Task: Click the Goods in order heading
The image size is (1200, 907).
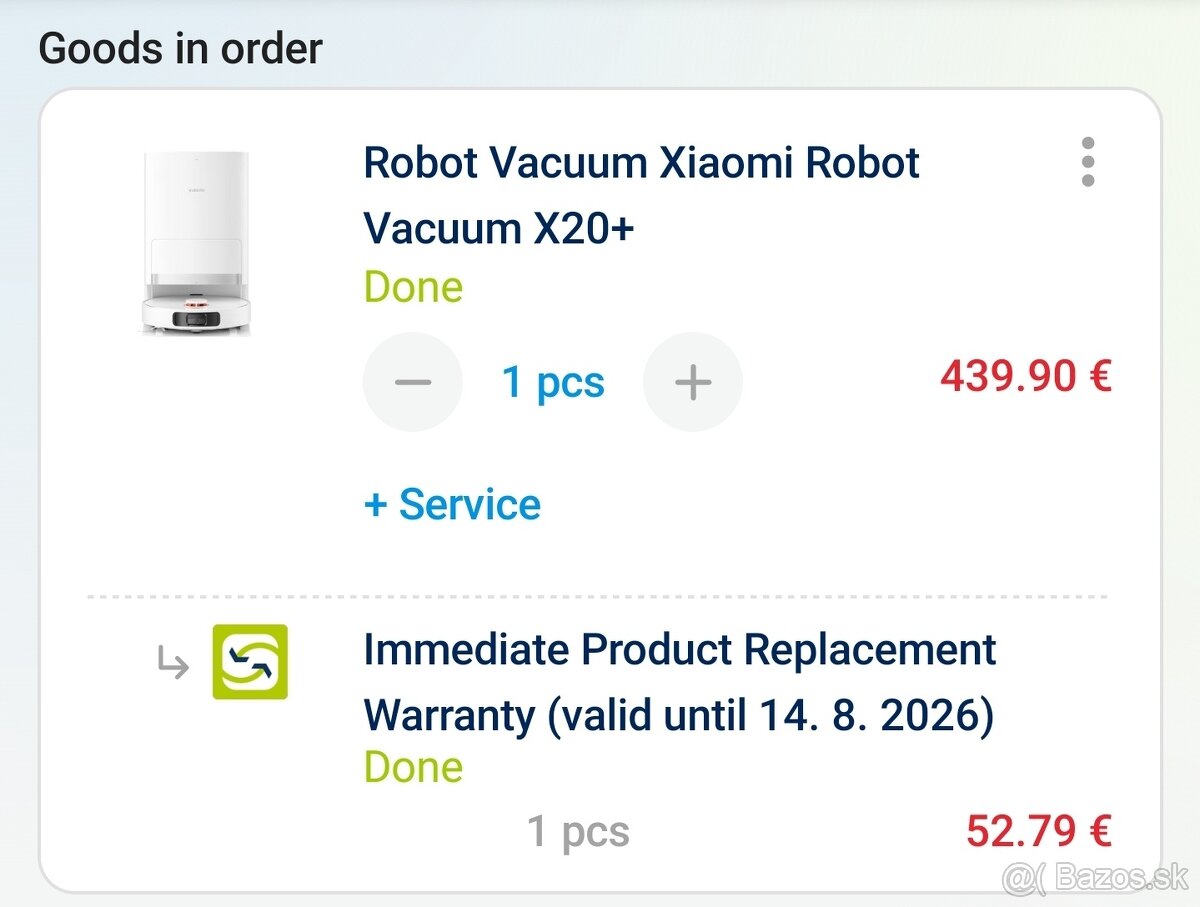Action: pyautogui.click(x=181, y=47)
